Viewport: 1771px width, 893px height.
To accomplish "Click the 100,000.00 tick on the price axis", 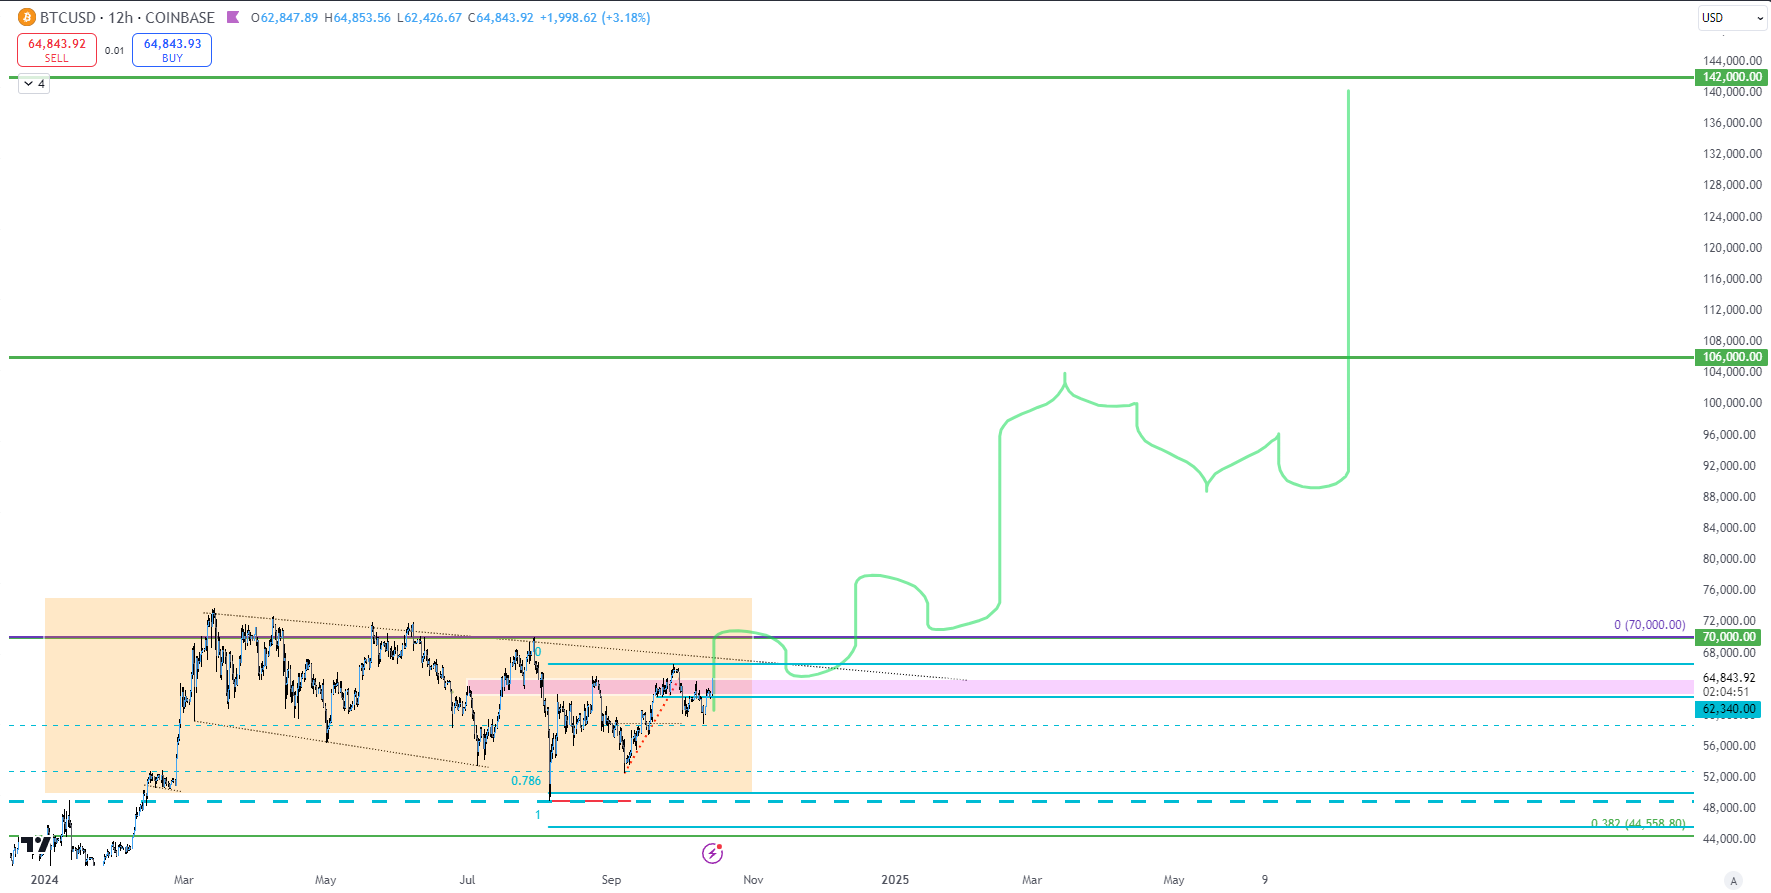I will tap(1732, 403).
